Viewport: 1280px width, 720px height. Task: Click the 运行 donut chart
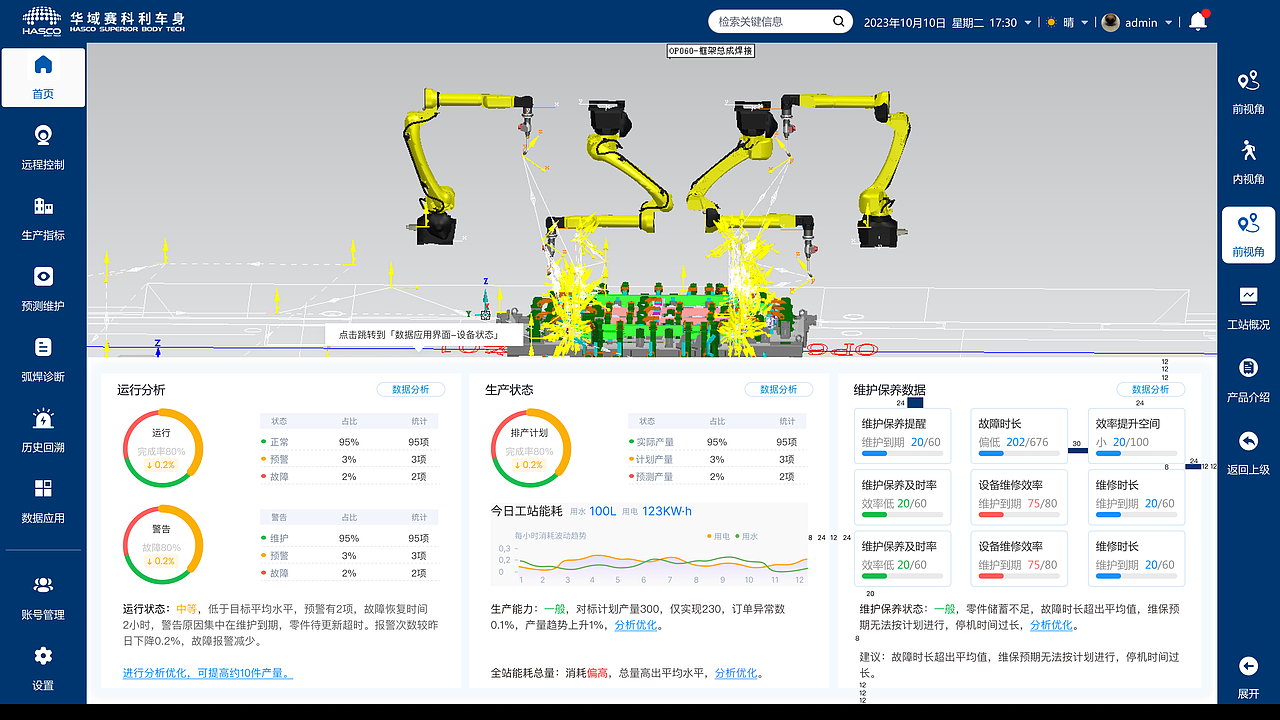162,449
